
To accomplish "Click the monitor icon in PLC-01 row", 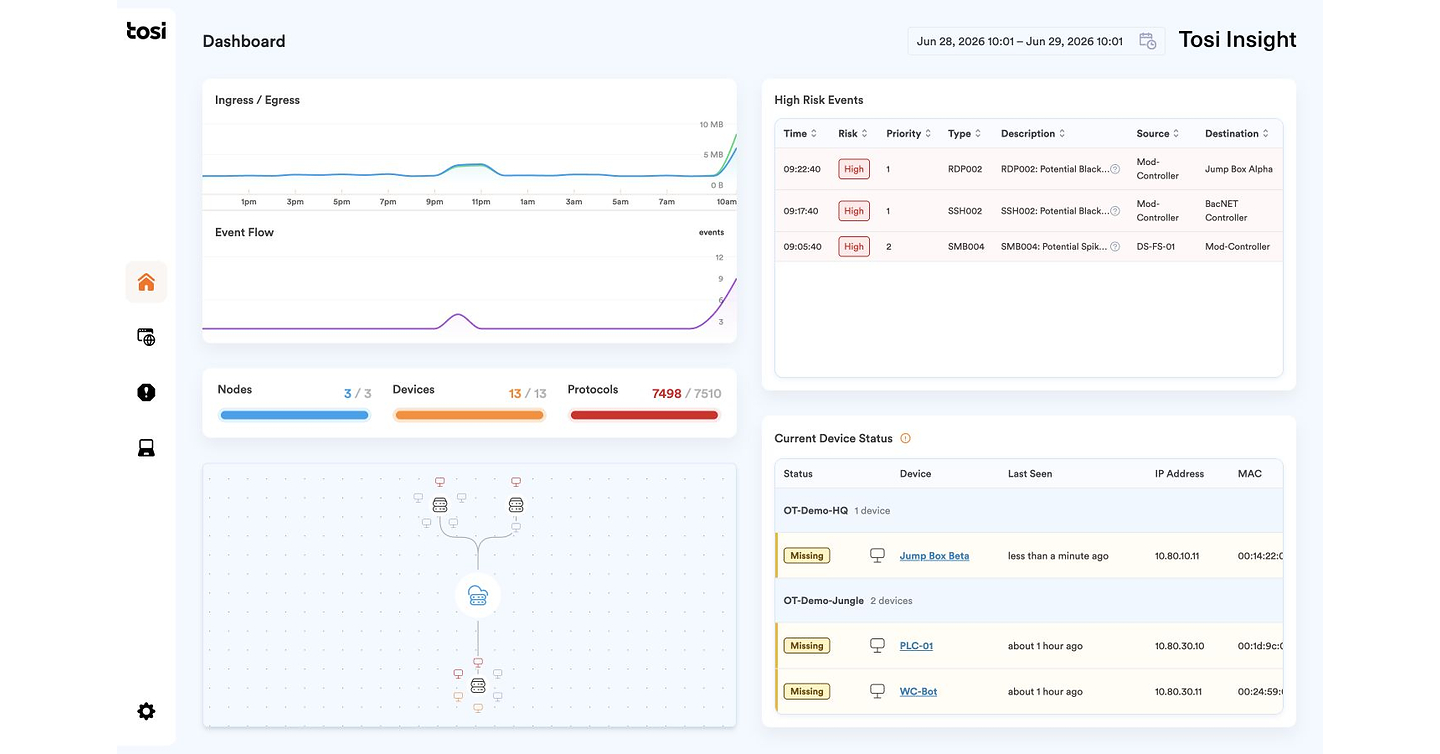I will click(x=877, y=645).
